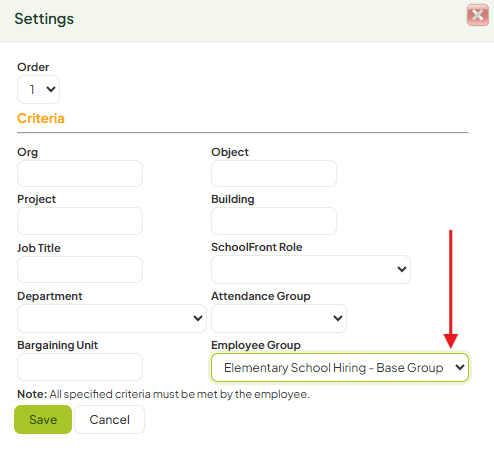Viewport: 494px width, 450px height.
Task: Click the Bargaining Unit input field
Action: click(x=80, y=367)
